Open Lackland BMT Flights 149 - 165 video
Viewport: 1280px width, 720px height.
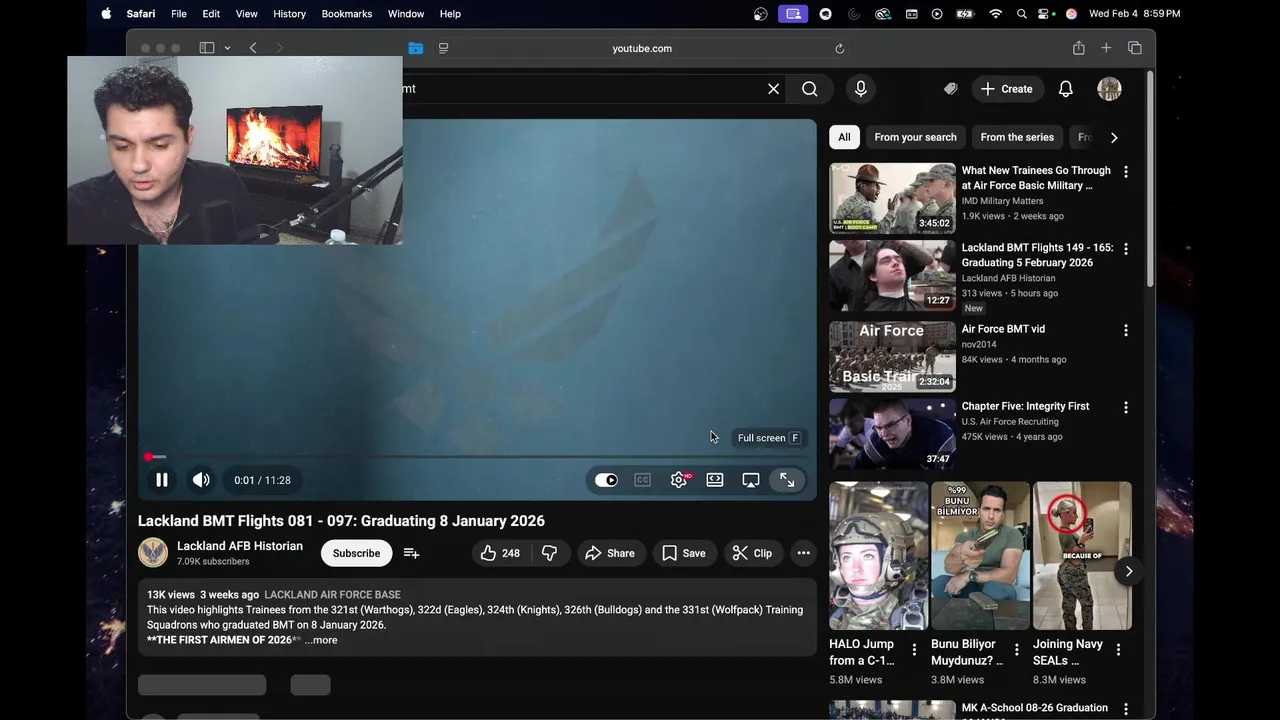892,276
